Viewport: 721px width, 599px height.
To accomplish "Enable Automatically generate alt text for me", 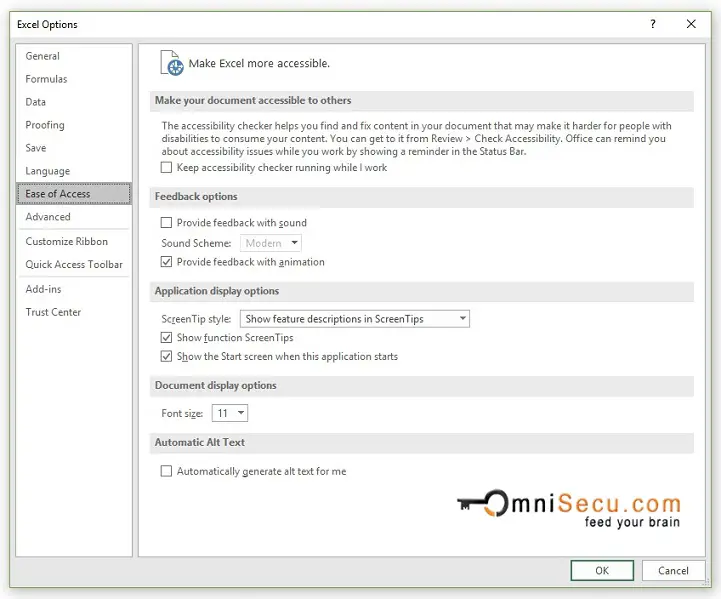I will (x=166, y=471).
